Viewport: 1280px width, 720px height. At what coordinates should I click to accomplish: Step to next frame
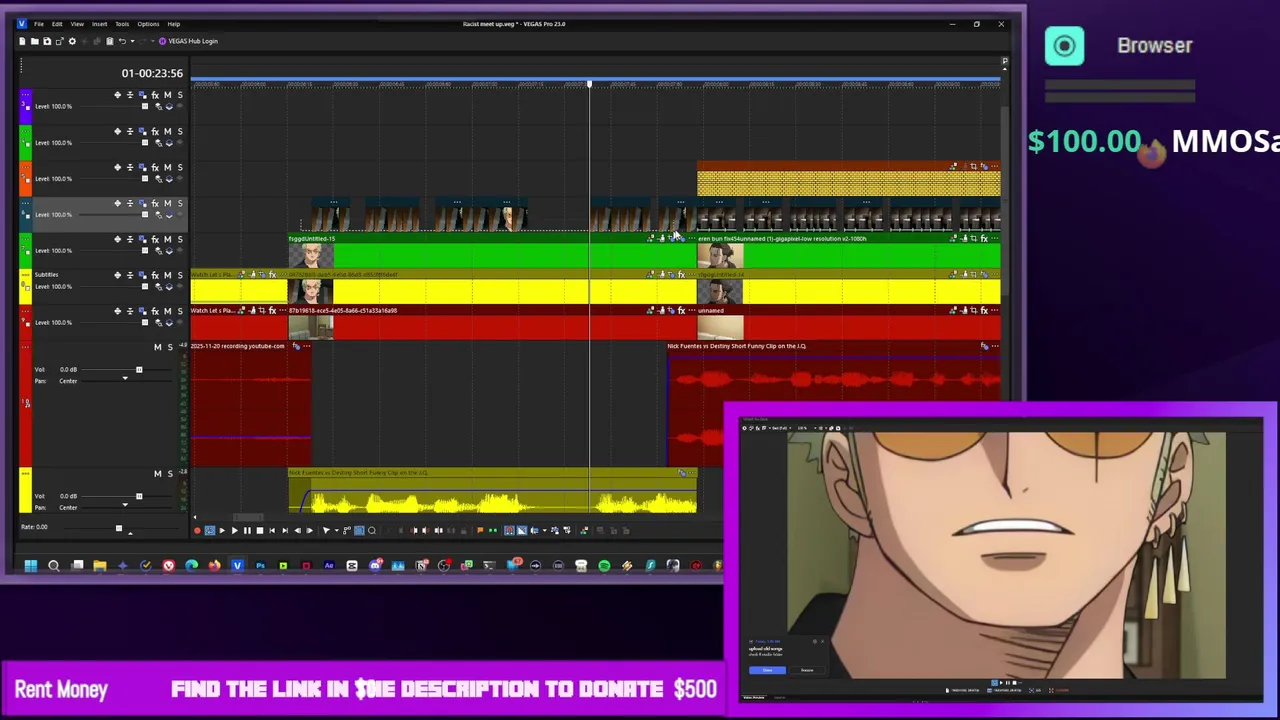[x=309, y=531]
